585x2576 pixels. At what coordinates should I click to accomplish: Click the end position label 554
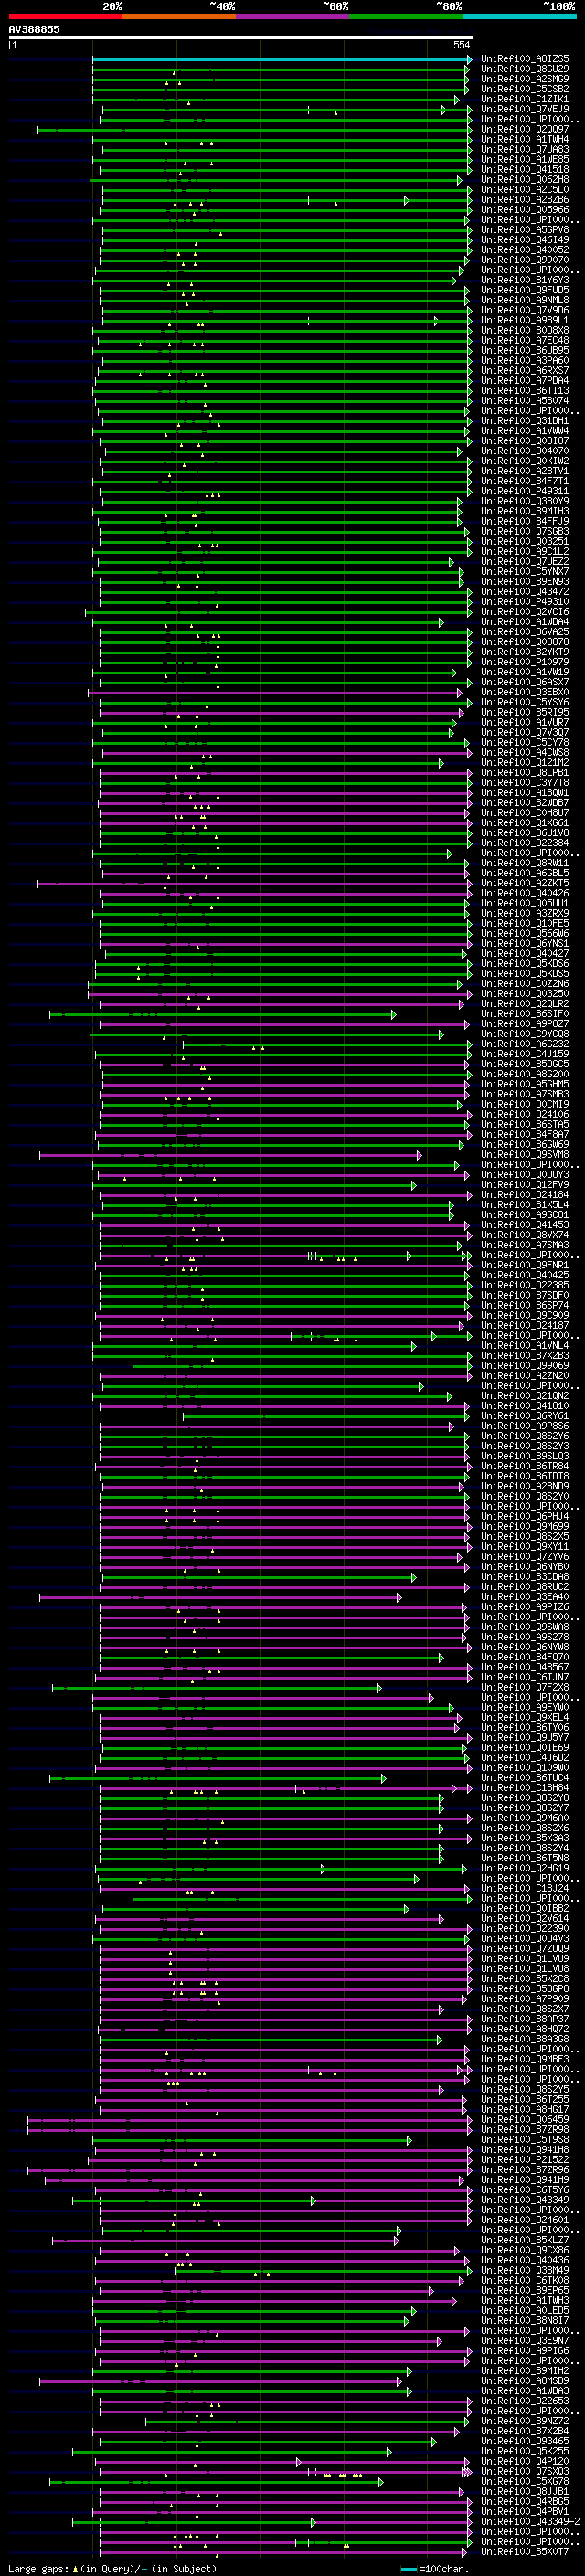click(461, 45)
